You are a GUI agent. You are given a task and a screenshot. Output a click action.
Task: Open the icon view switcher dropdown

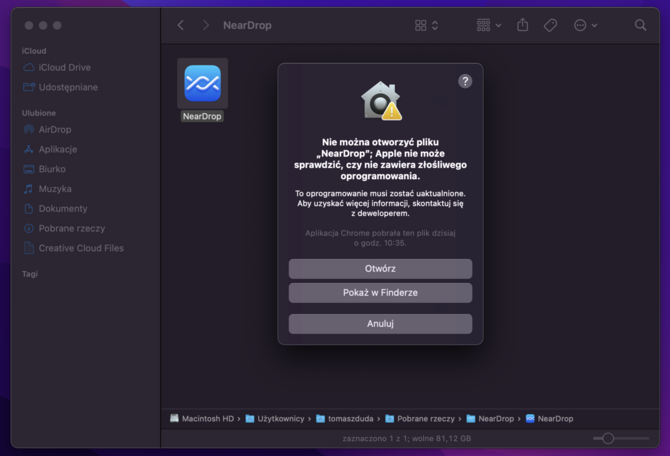tap(426, 26)
